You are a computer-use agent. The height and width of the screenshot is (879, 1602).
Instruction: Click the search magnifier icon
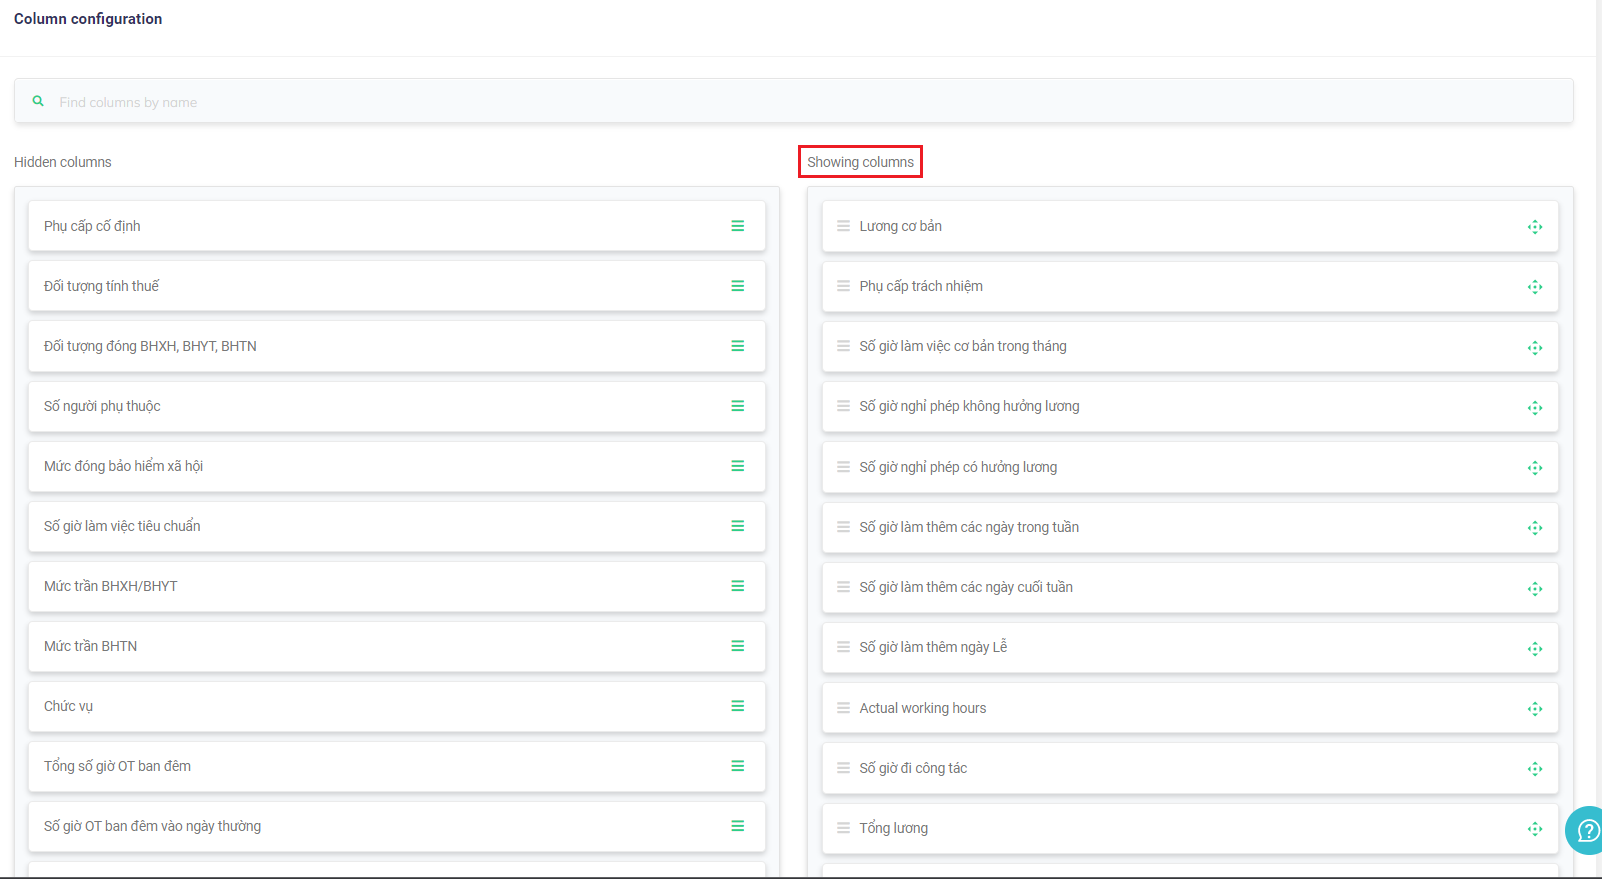pos(38,101)
